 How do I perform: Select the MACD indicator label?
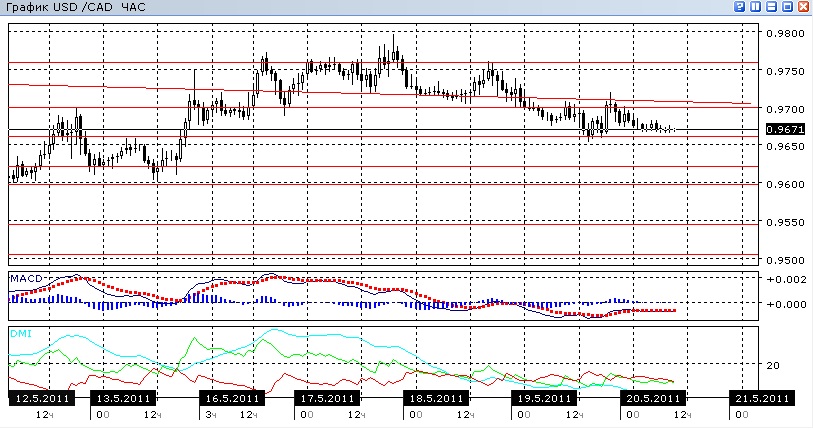click(26, 279)
